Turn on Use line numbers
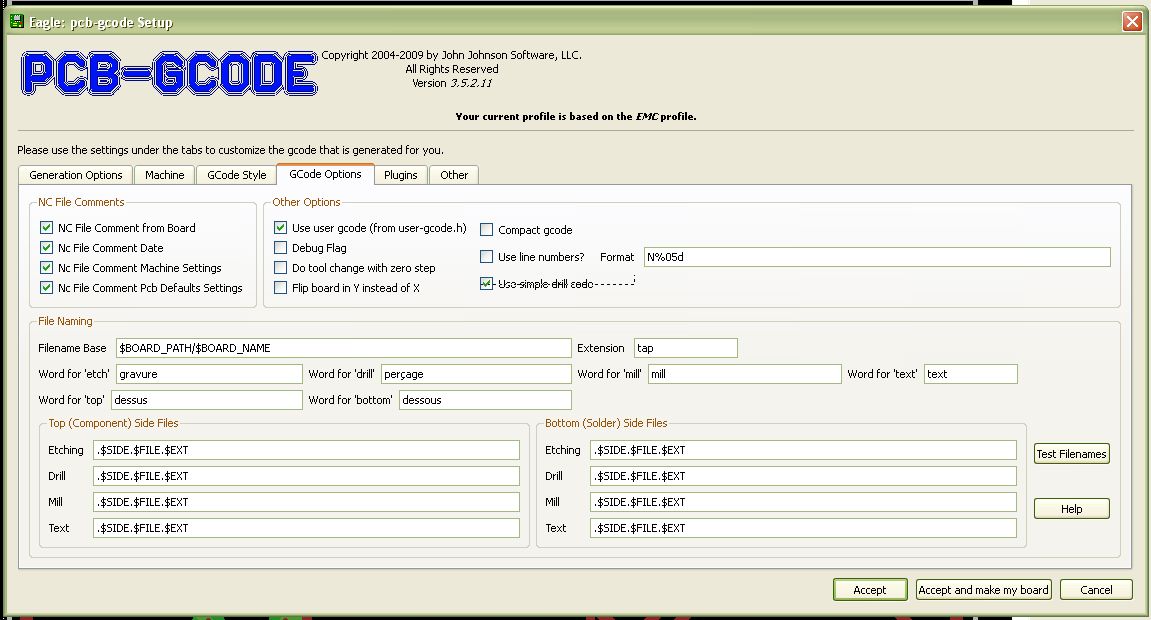The width and height of the screenshot is (1151, 620). 487,257
